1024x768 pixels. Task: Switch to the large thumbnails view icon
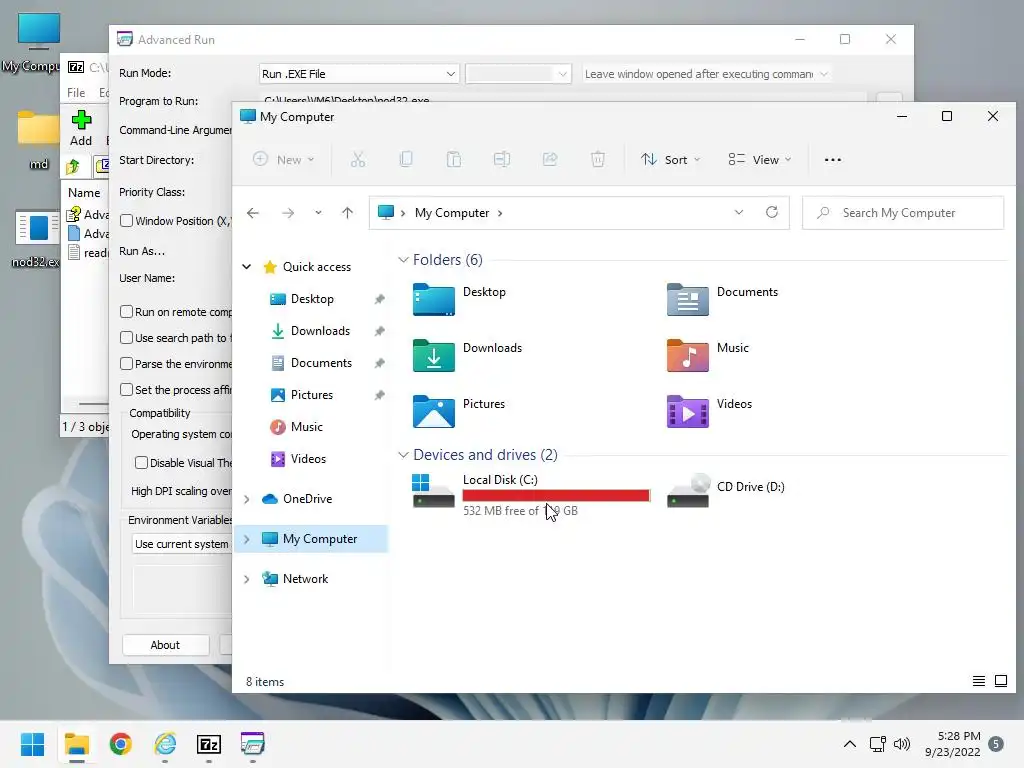pyautogui.click(x=1000, y=681)
